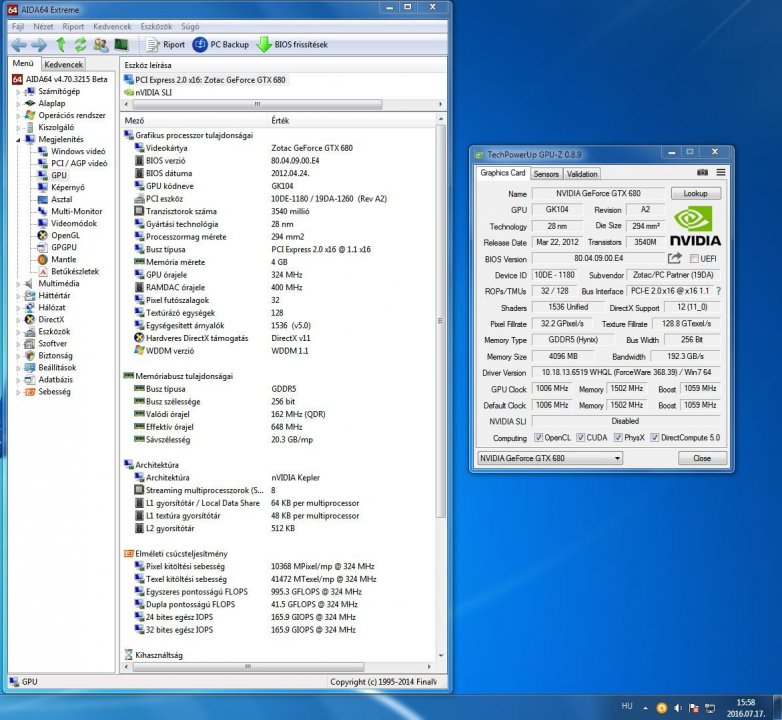Collapse the Megjelenítés tree node
The image size is (782, 720).
click(x=18, y=139)
